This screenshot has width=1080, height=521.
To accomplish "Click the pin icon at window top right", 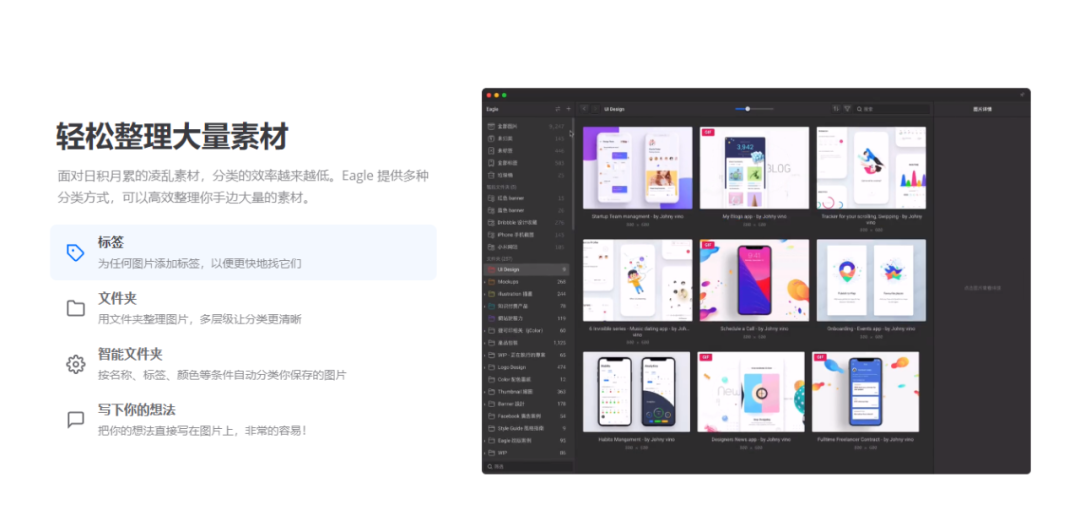I will pyautogui.click(x=1022, y=94).
